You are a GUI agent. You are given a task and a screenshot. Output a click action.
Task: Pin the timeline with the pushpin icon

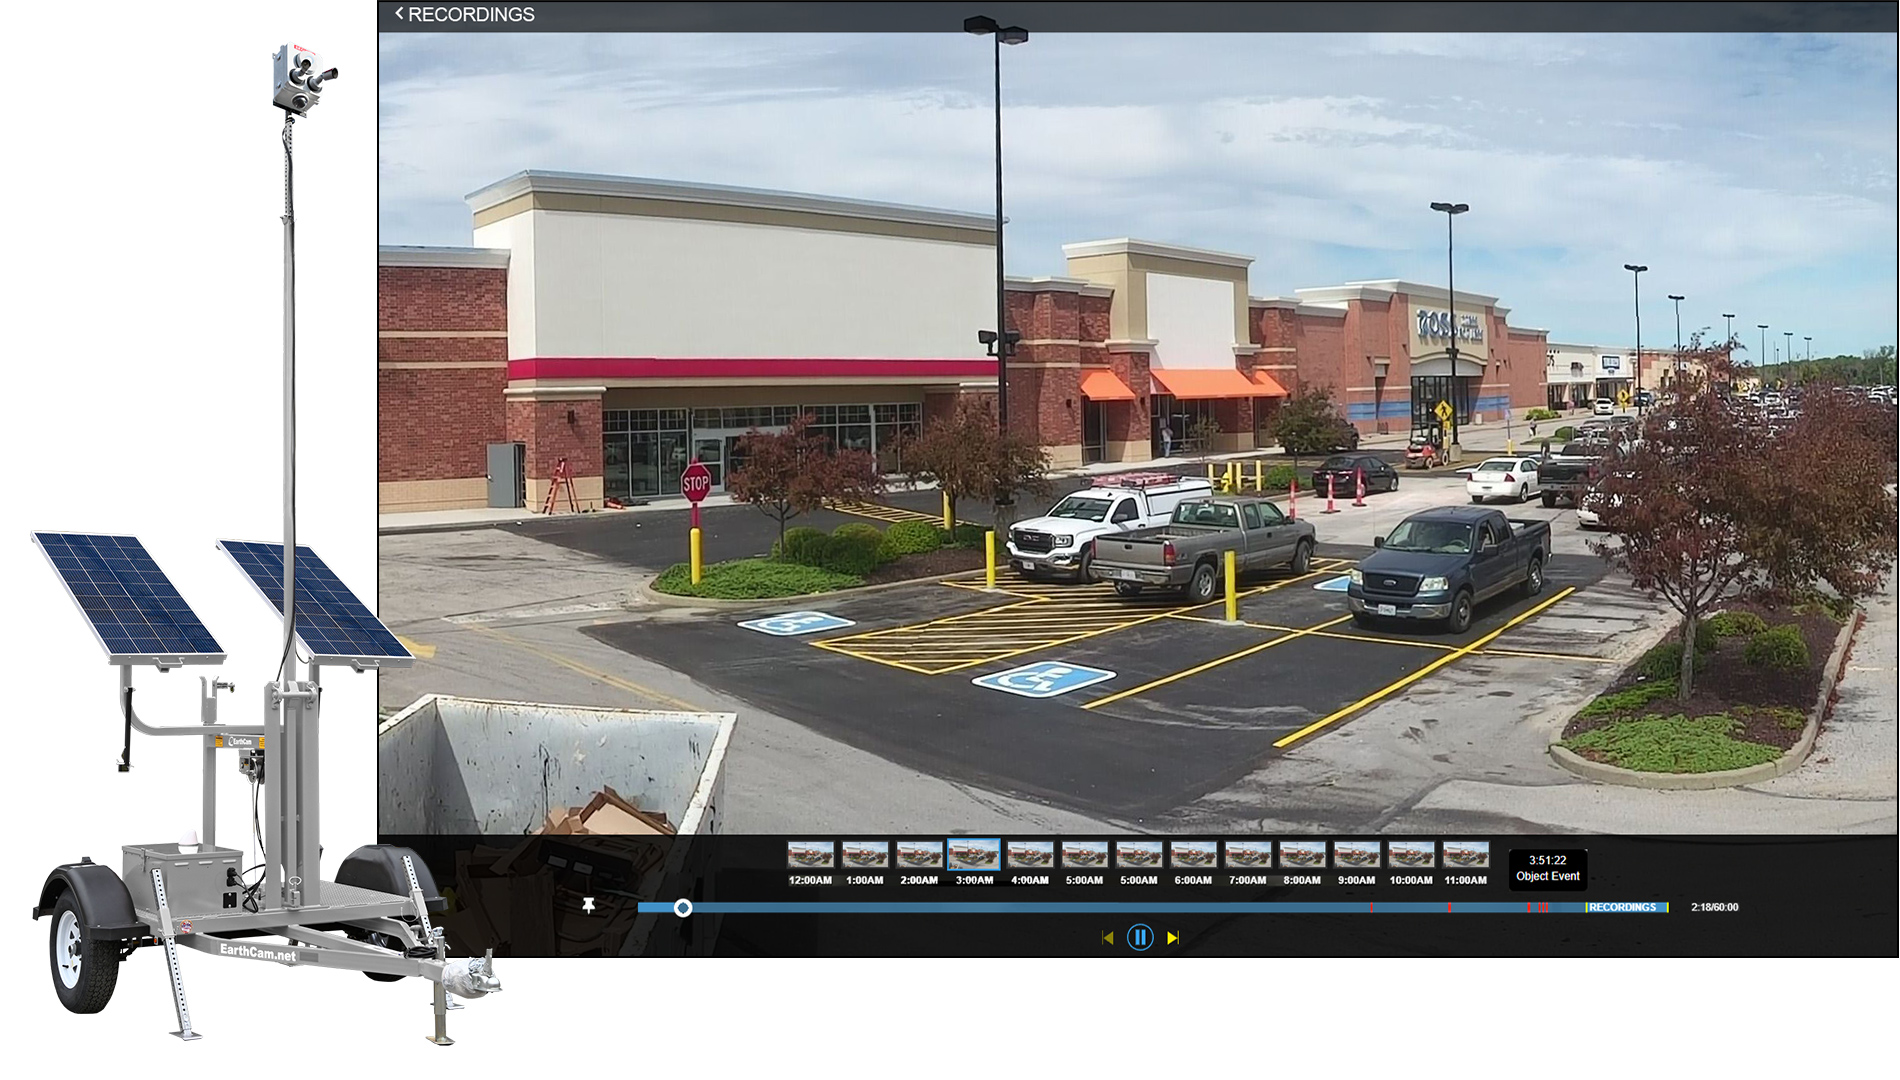click(x=589, y=906)
